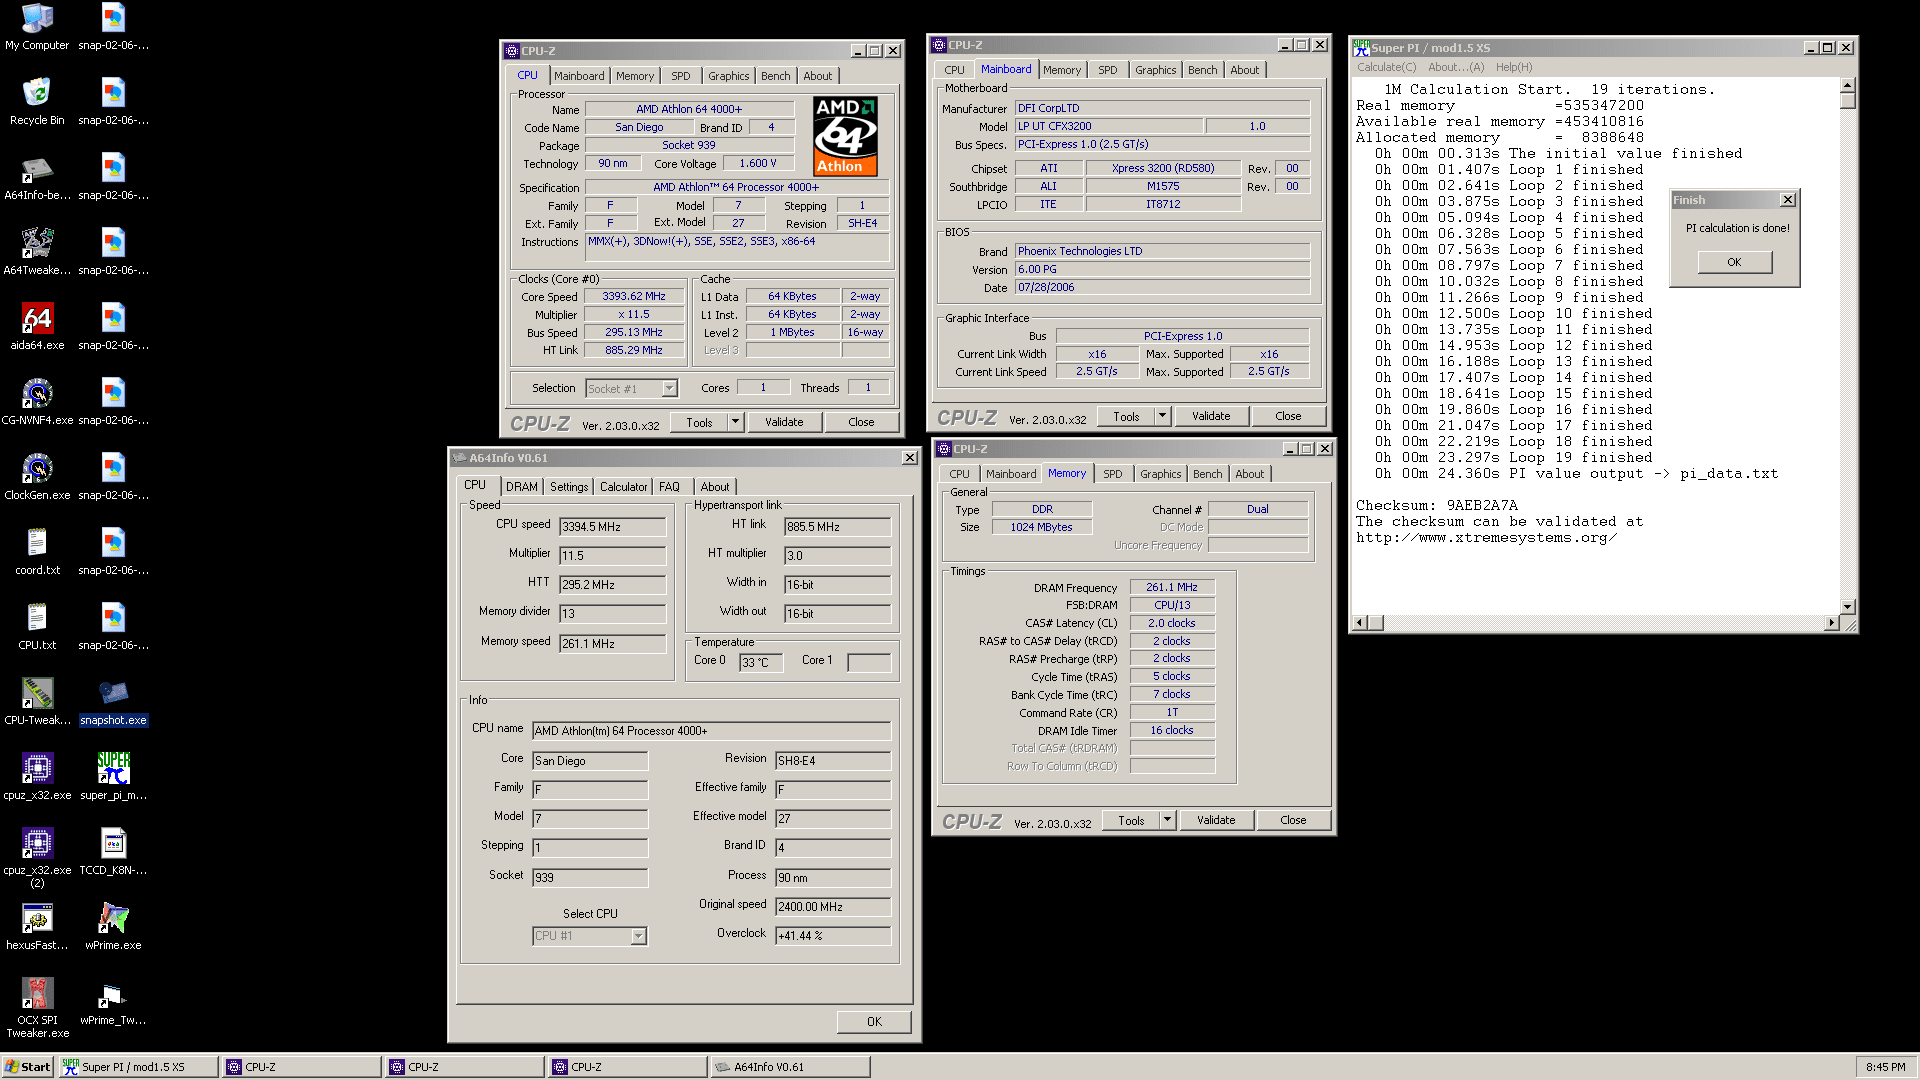This screenshot has height=1080, width=1920.
Task: Open Help(H) menu in Super PI
Action: click(1514, 67)
